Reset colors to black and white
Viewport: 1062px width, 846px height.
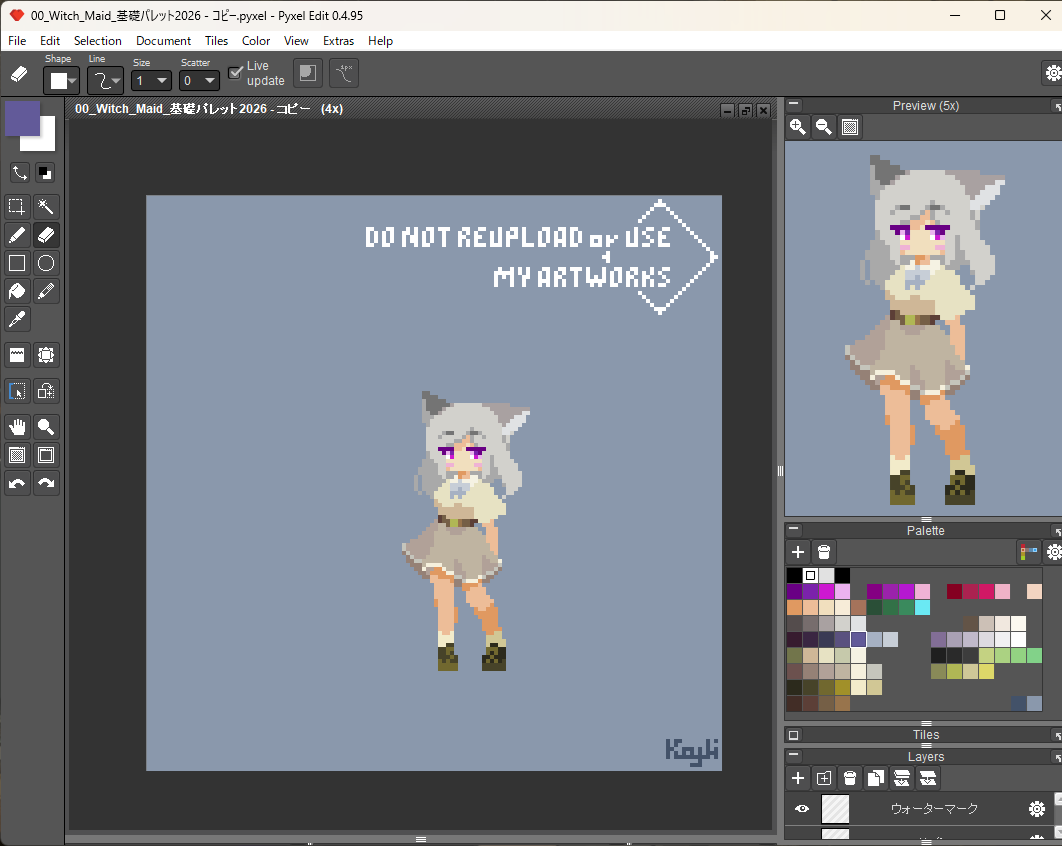(x=45, y=173)
